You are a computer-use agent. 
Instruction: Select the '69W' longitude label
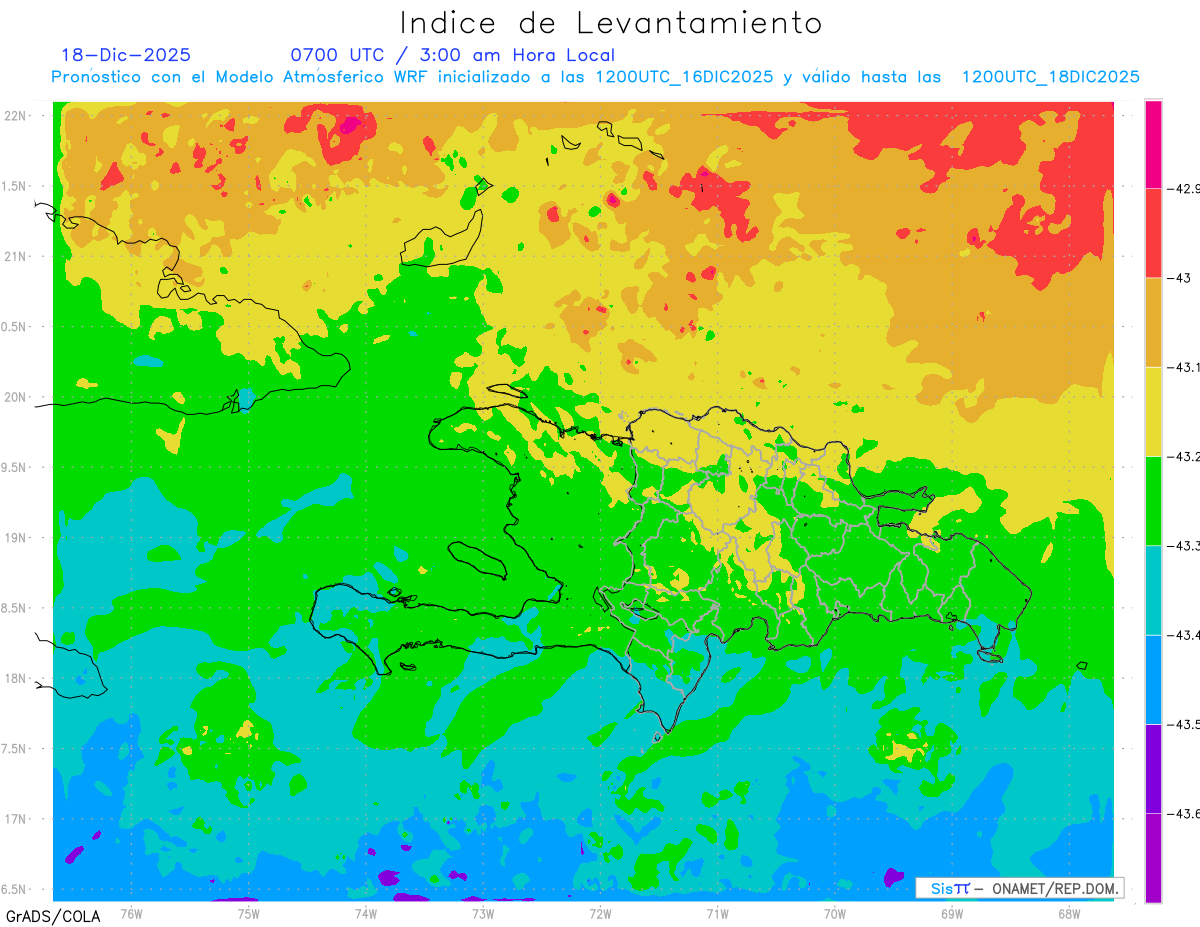click(951, 913)
